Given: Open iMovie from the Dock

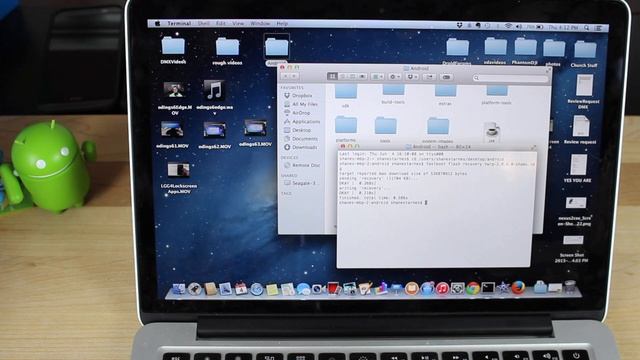Looking at the screenshot, I should click(503, 288).
